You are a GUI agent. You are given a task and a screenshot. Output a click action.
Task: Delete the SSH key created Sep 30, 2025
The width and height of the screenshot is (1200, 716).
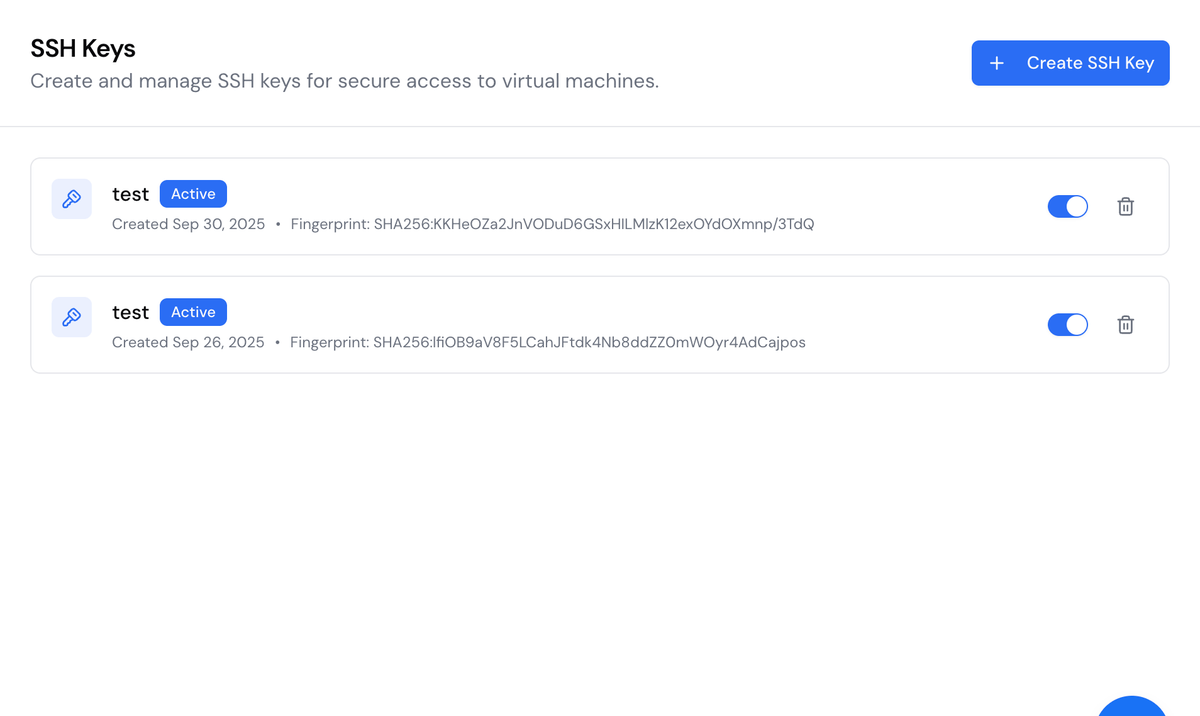click(1125, 207)
